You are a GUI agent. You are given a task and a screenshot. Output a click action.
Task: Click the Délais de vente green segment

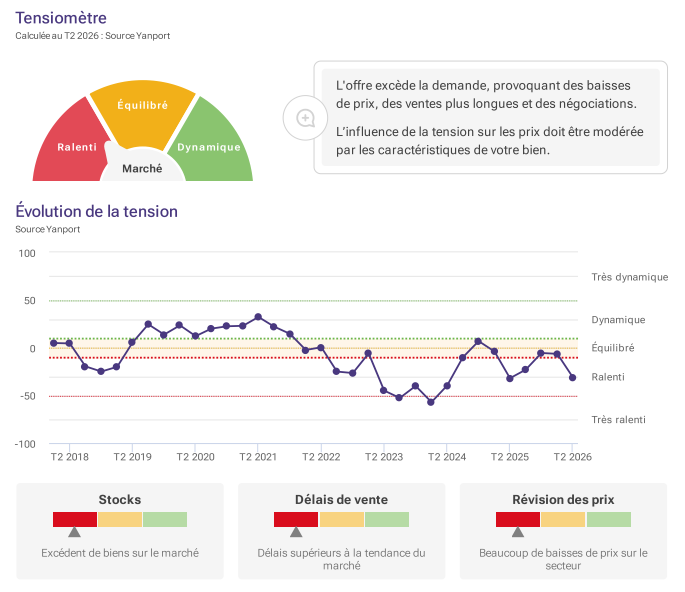click(x=387, y=519)
